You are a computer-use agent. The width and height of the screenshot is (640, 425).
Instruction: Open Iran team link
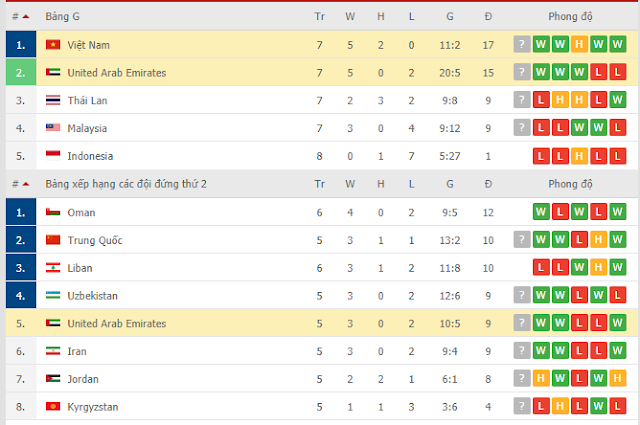click(77, 351)
